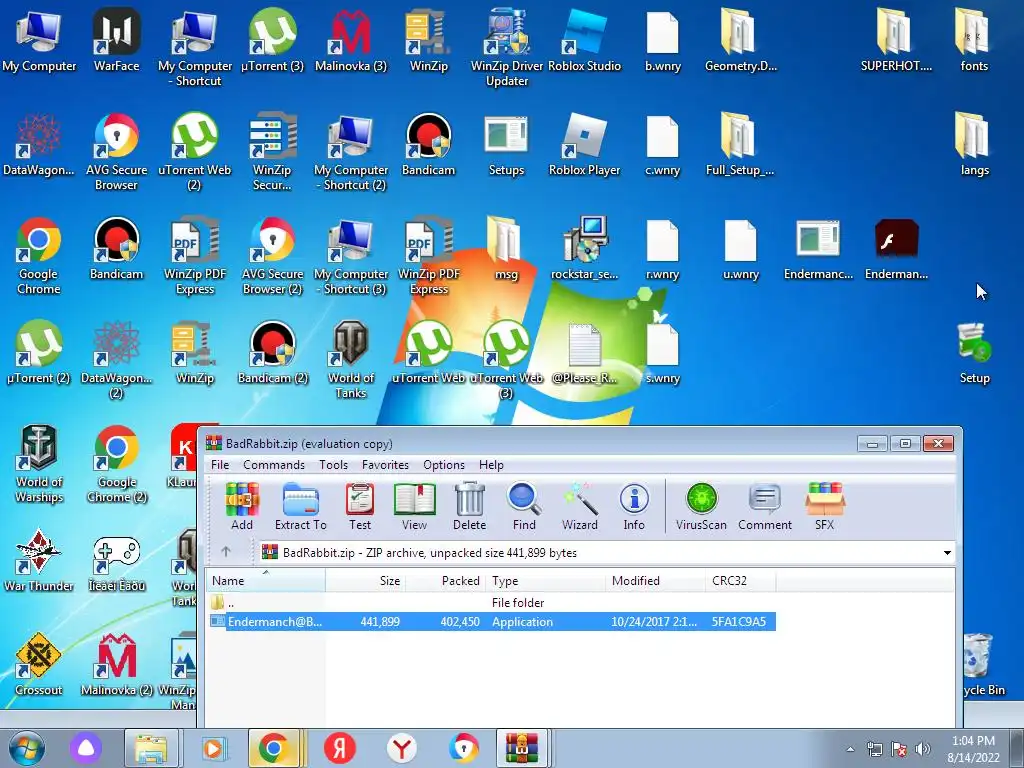Select the @Please_R... text file
Image resolution: width=1024 pixels, height=768 pixels.
tap(584, 353)
